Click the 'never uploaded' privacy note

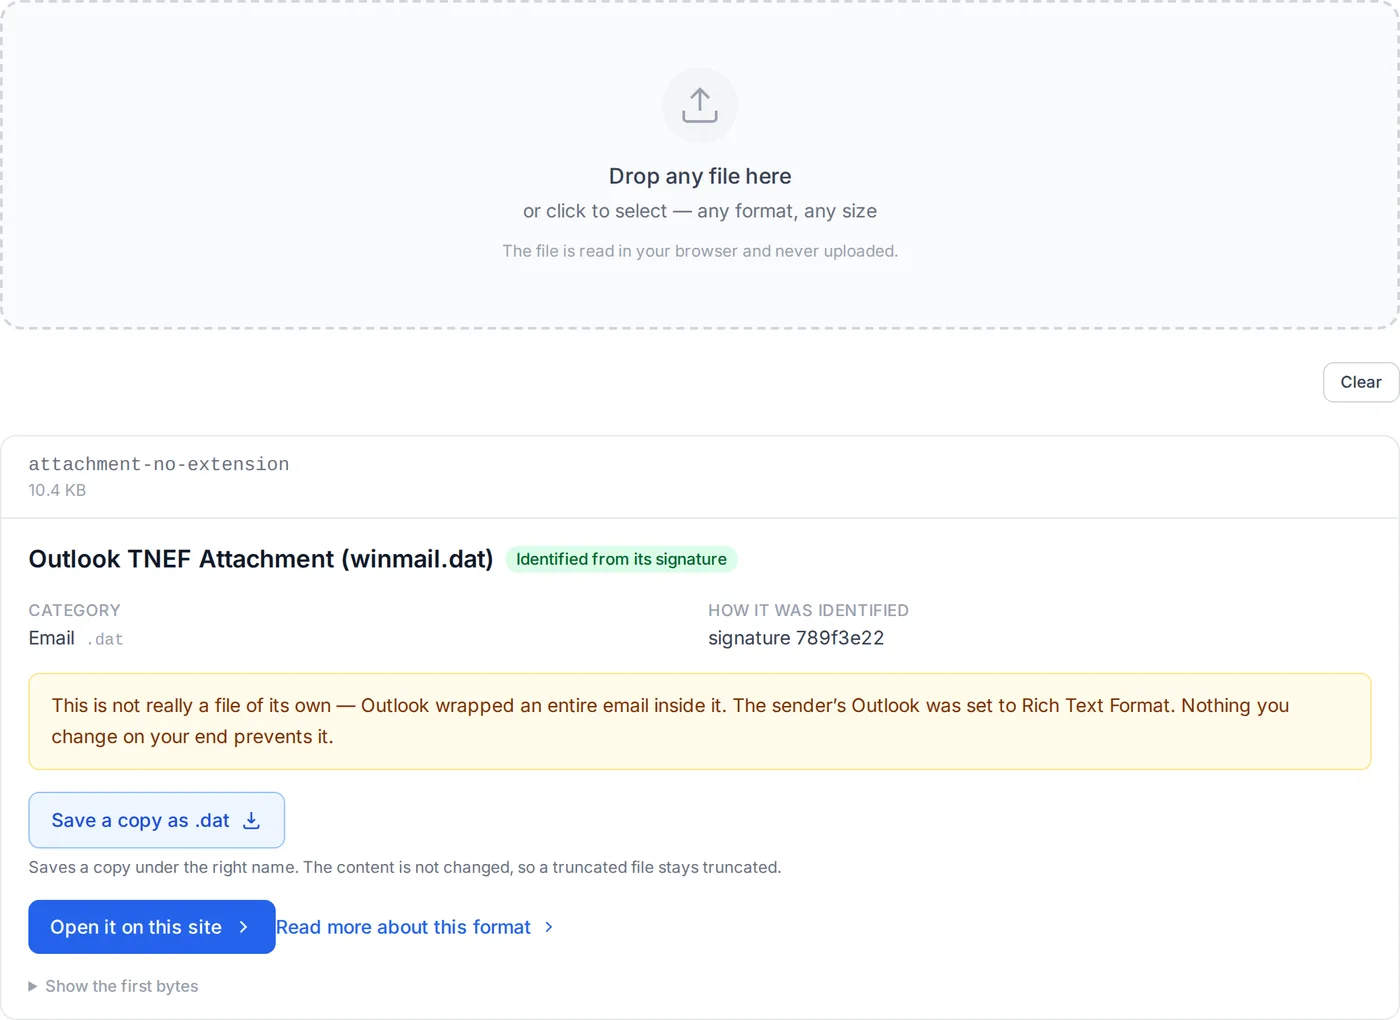(x=700, y=251)
